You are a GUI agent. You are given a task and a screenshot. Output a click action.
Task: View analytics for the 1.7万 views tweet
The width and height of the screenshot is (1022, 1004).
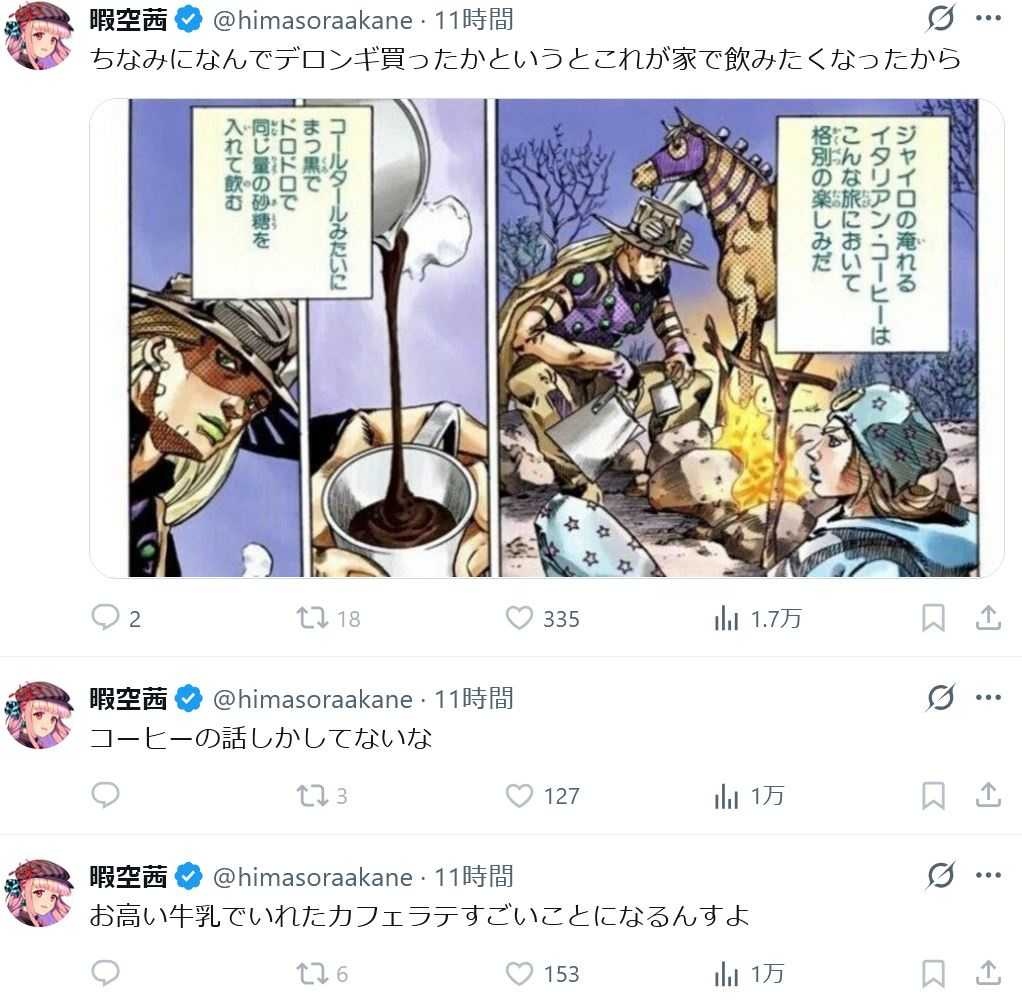[726, 617]
